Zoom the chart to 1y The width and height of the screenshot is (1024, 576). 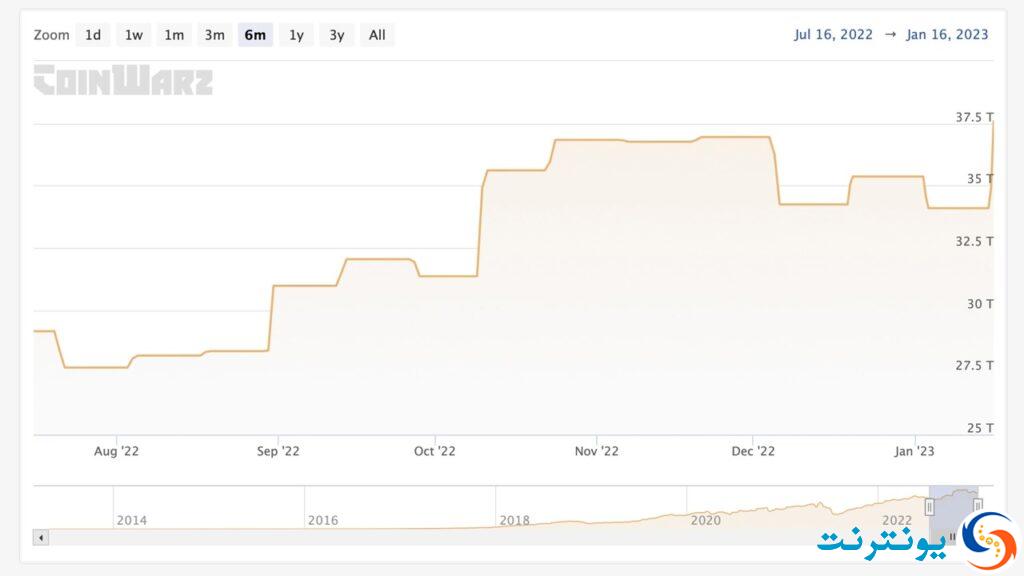click(296, 35)
